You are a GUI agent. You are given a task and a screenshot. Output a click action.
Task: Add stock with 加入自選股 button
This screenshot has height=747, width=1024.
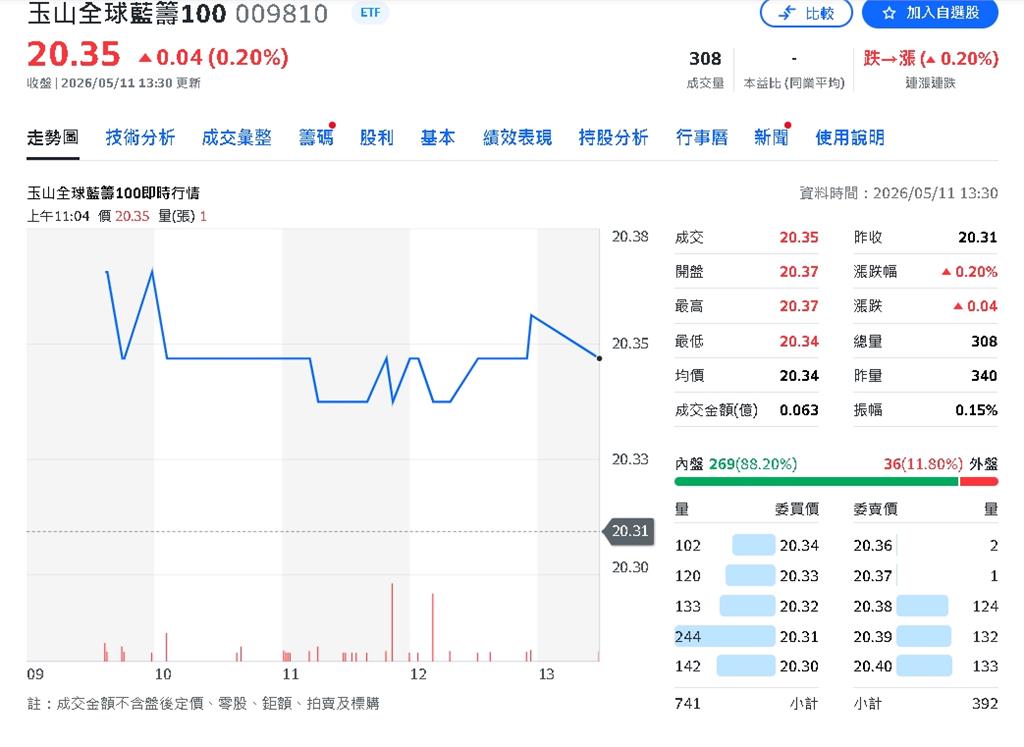tap(930, 13)
